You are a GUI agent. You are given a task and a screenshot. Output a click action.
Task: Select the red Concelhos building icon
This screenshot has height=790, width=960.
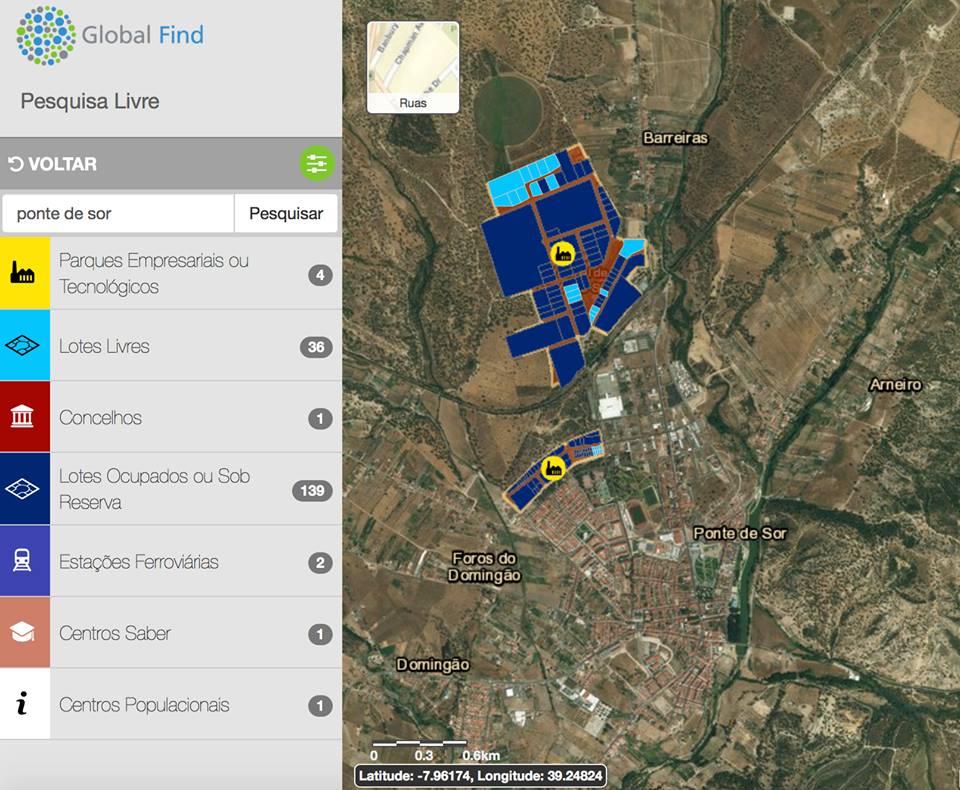24,417
